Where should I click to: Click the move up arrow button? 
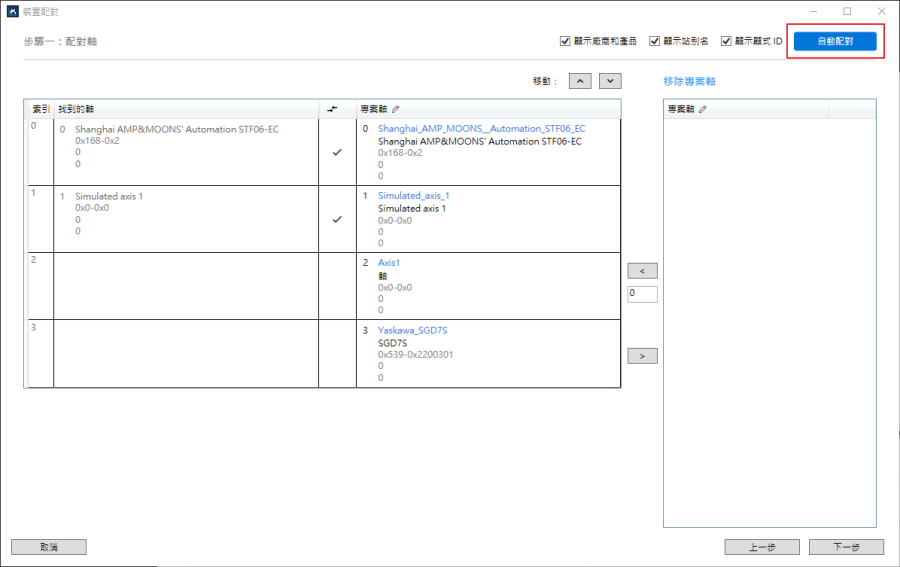[x=580, y=81]
